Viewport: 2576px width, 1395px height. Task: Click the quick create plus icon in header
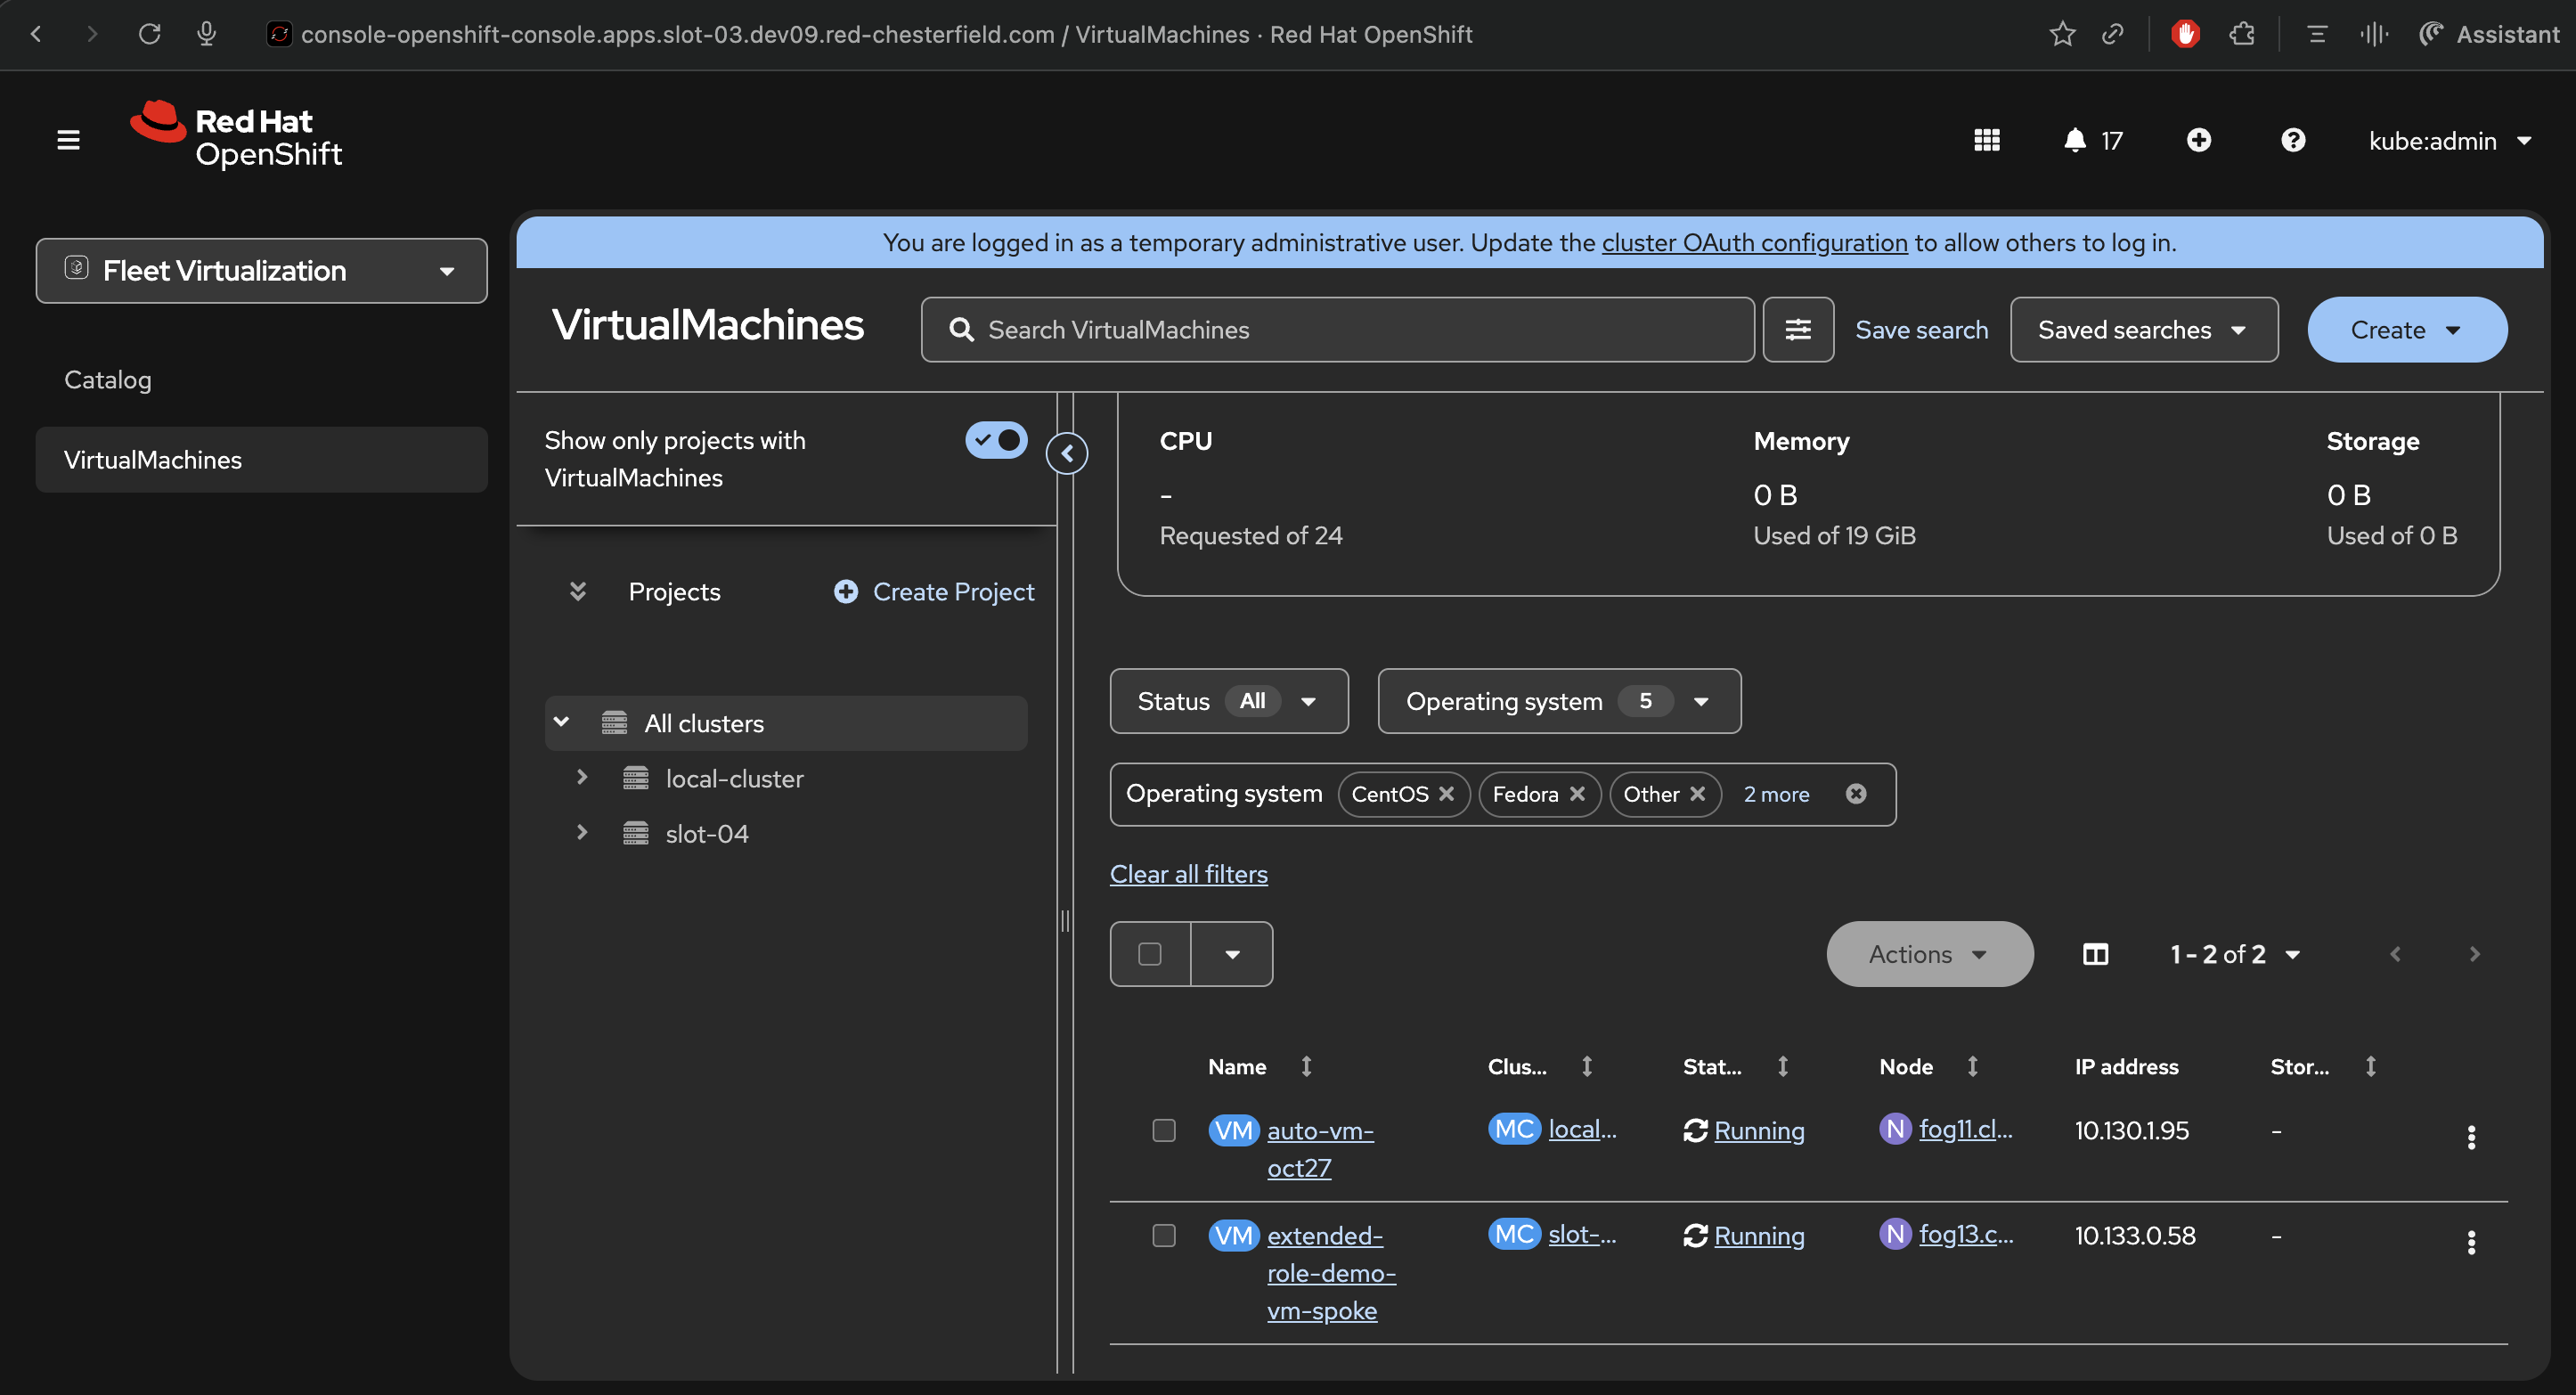pyautogui.click(x=2198, y=141)
